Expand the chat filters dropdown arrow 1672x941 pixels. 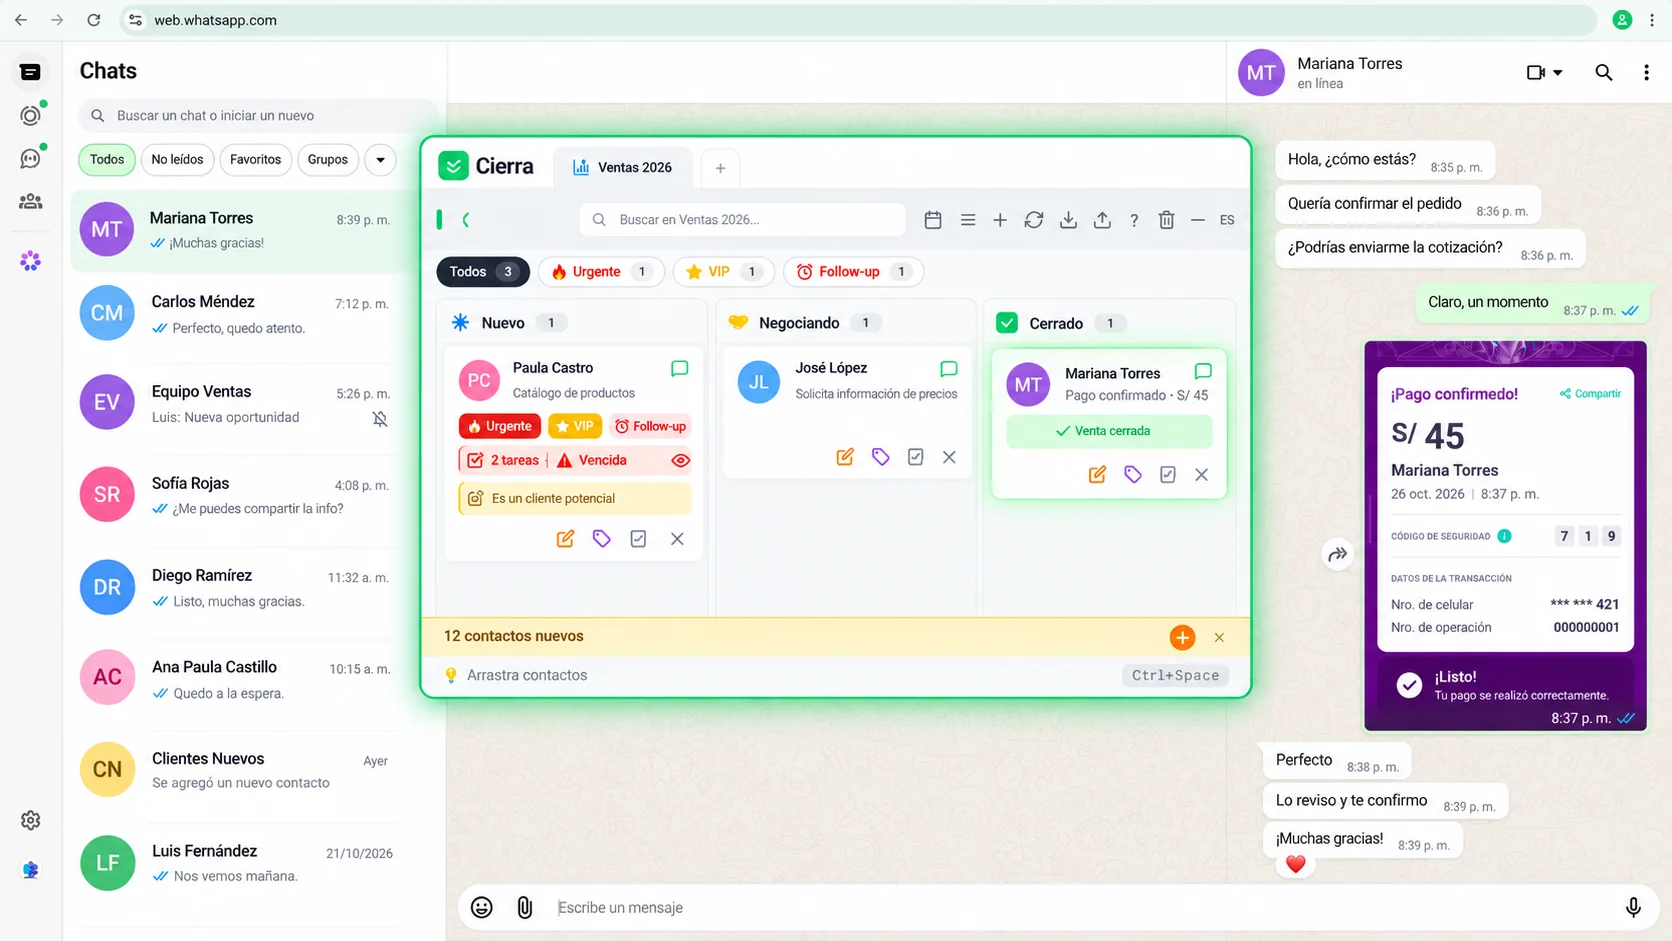pyautogui.click(x=380, y=160)
